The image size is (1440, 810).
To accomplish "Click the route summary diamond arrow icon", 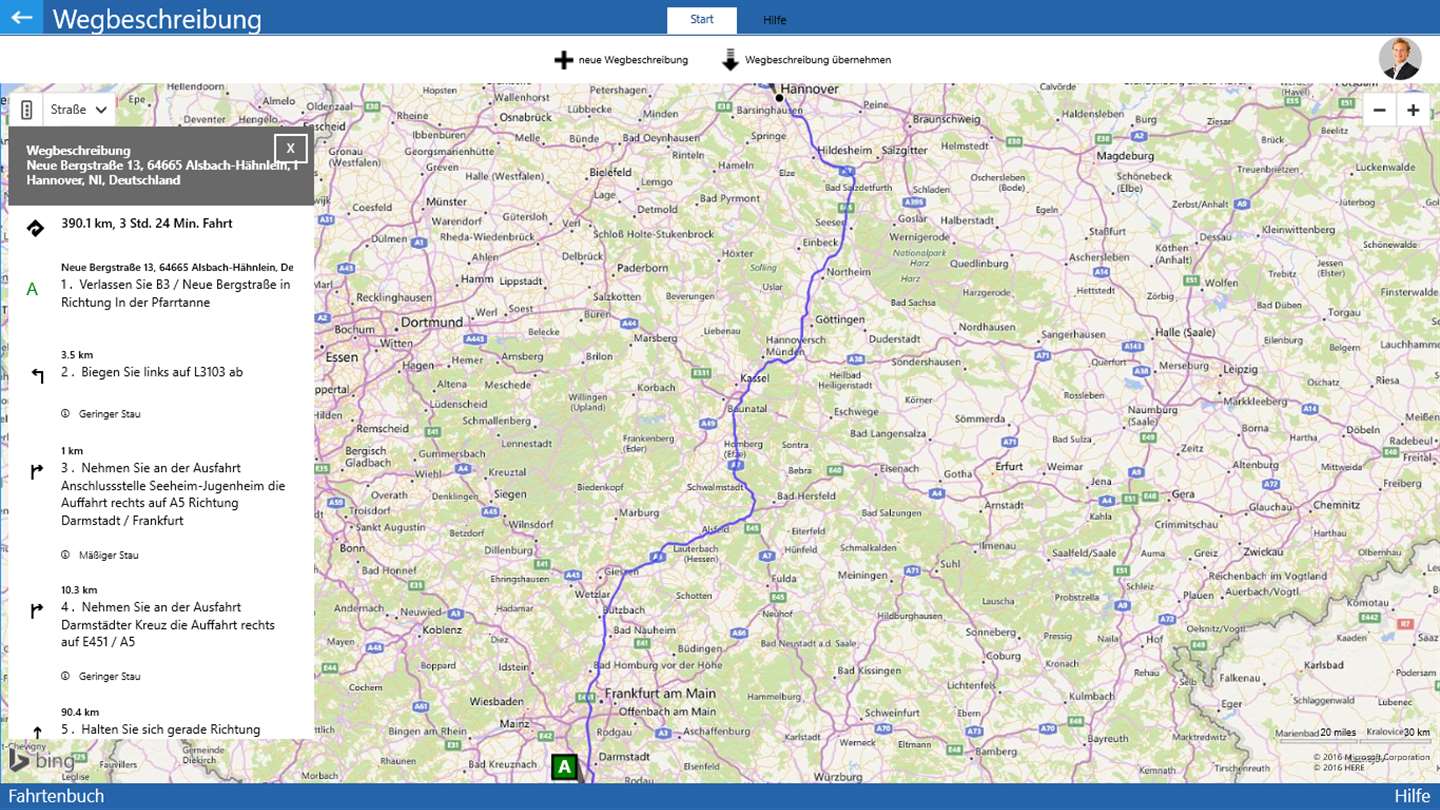I will [35, 228].
